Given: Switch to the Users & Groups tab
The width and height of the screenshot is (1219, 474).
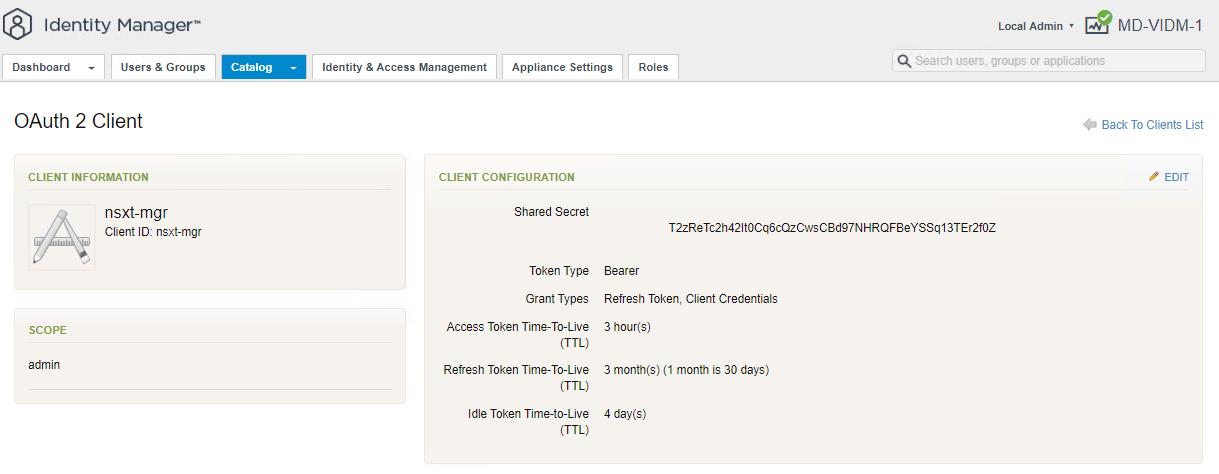Looking at the screenshot, I should tap(163, 67).
